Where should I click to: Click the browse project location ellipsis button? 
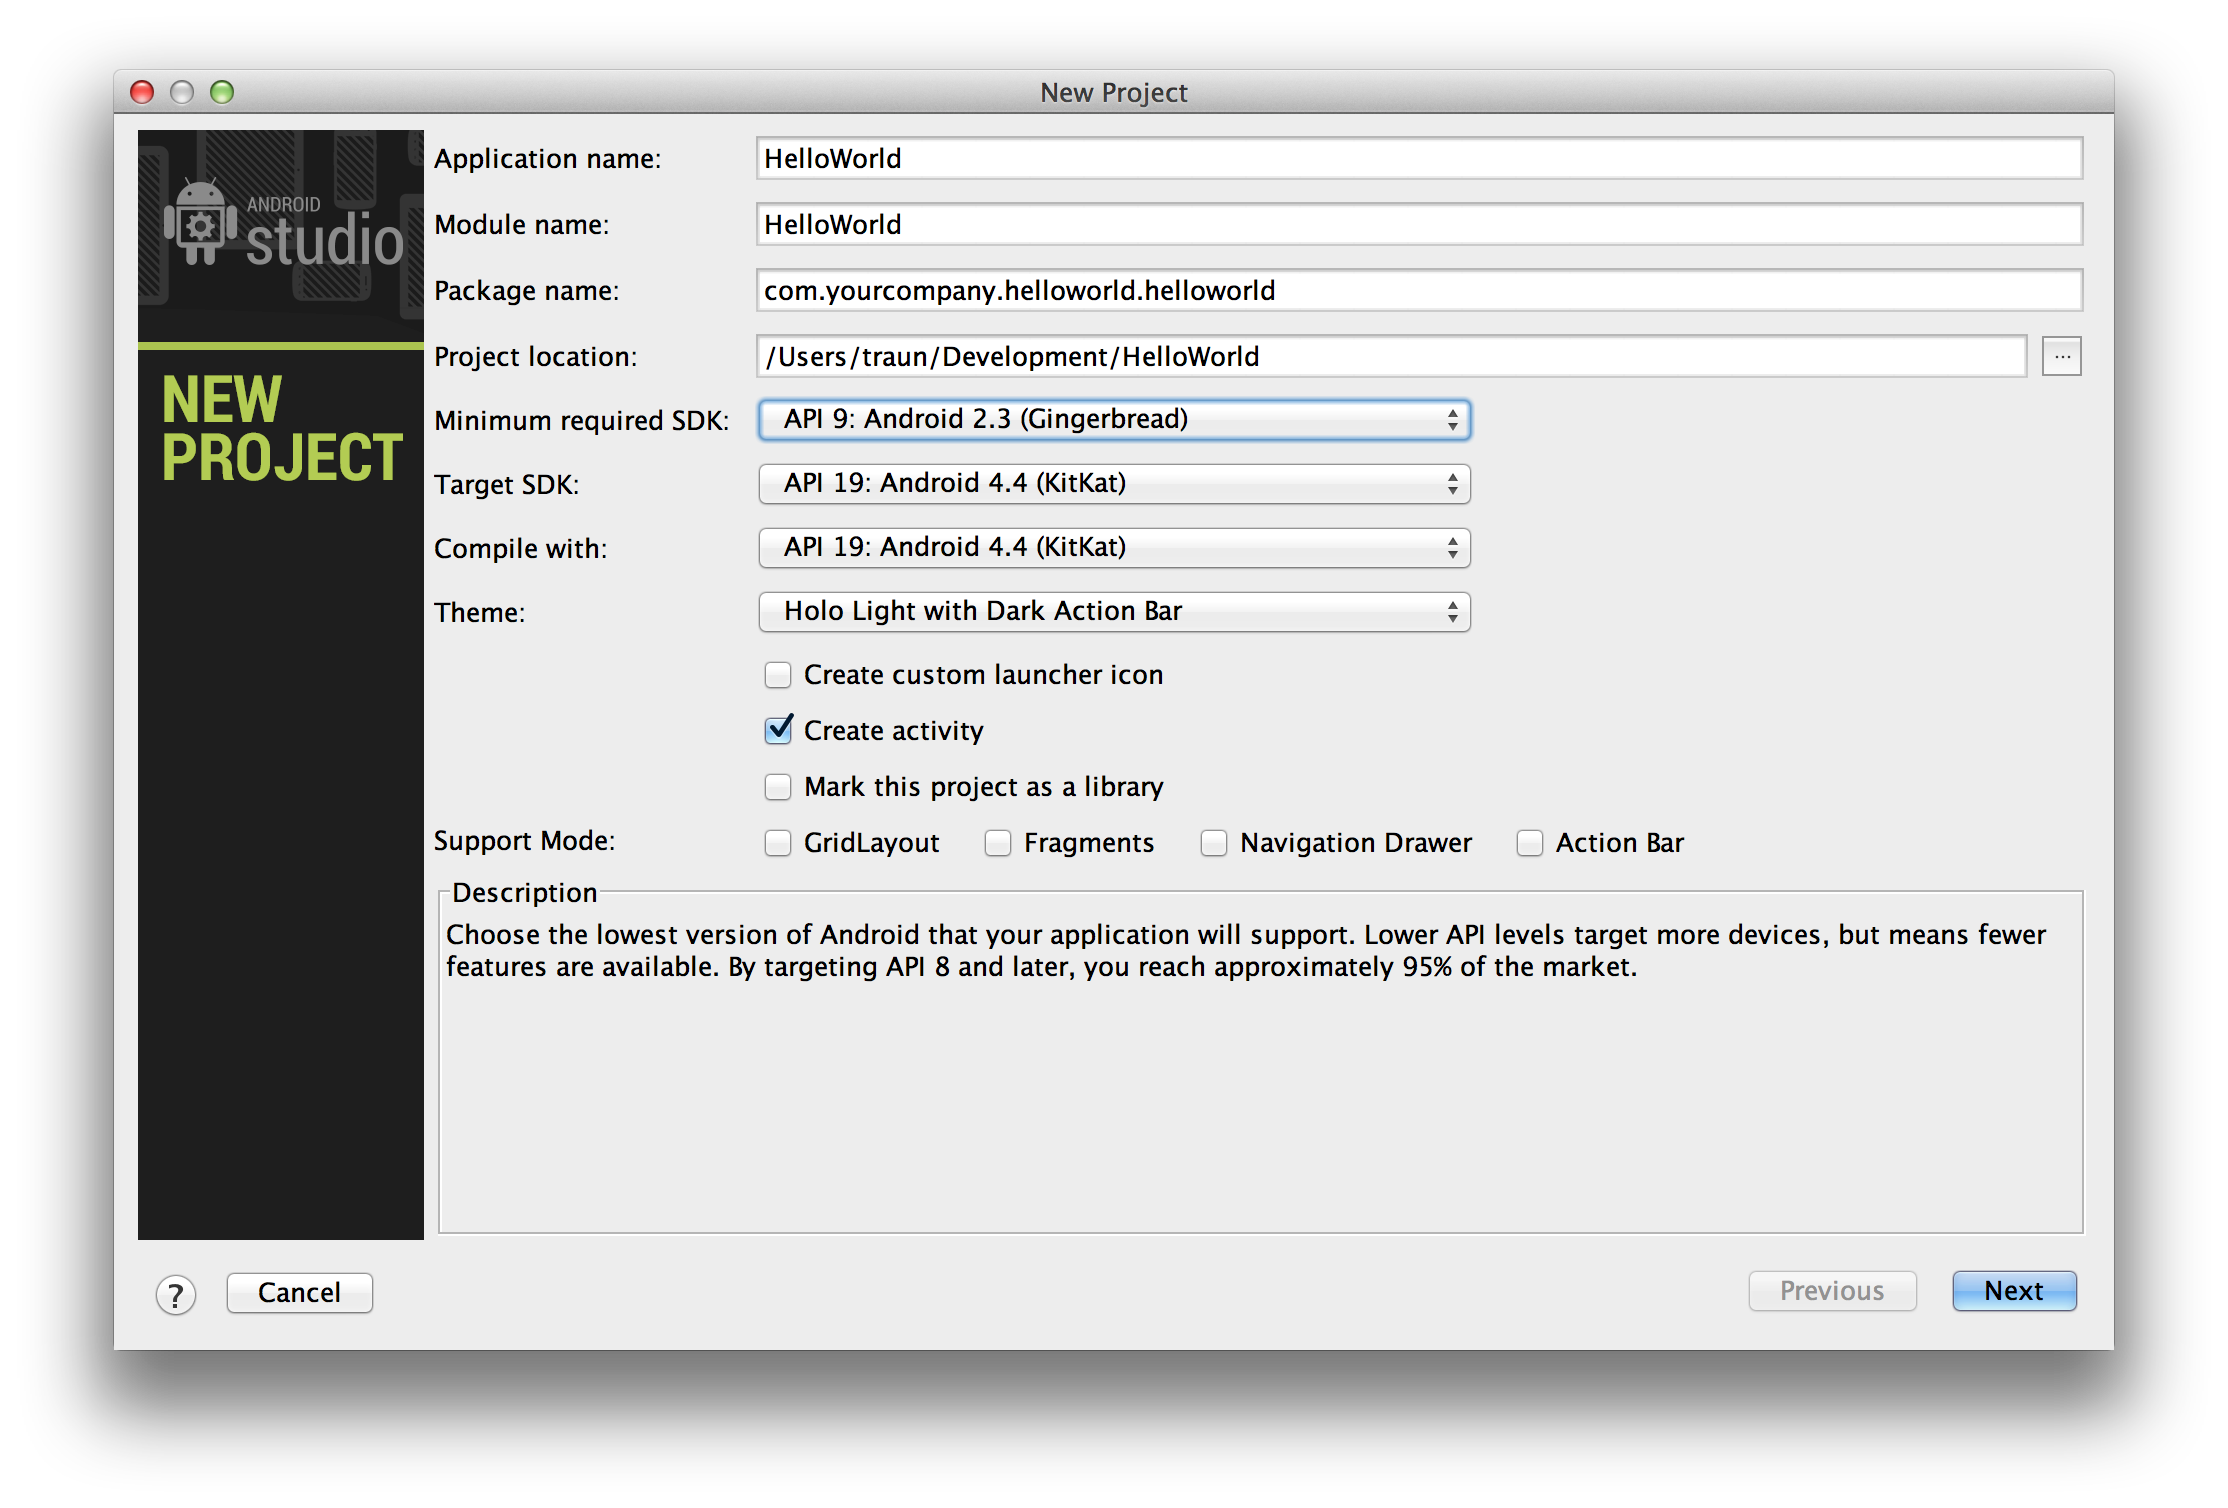(2061, 357)
